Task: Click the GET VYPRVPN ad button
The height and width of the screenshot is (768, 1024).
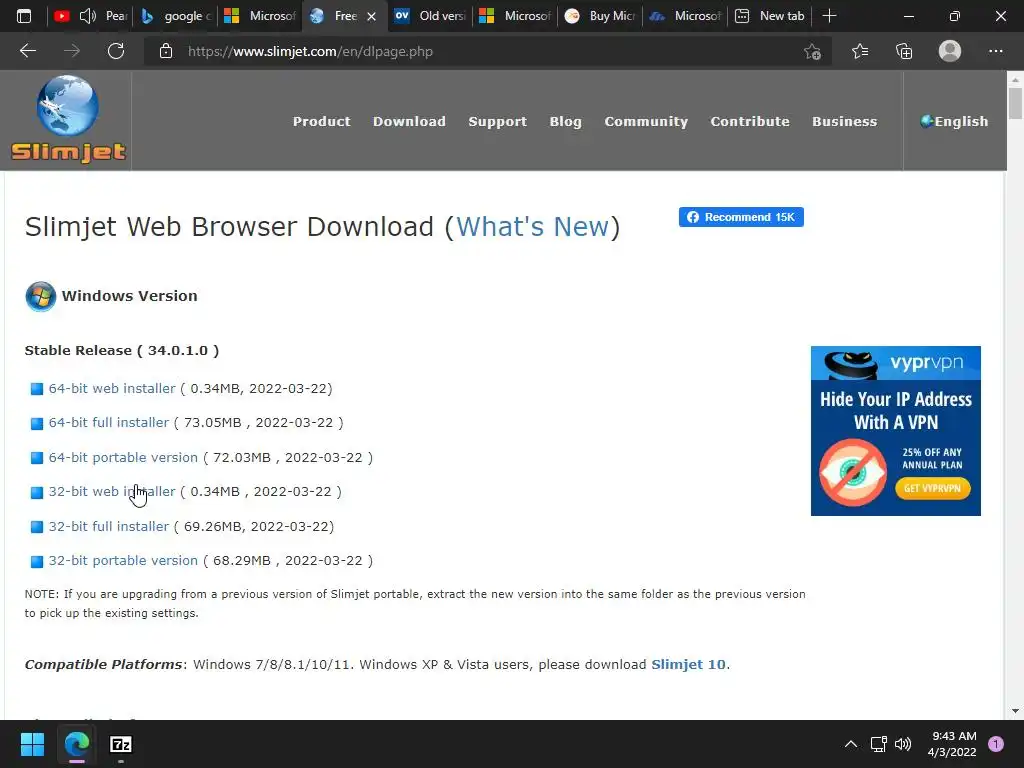Action: coord(933,488)
